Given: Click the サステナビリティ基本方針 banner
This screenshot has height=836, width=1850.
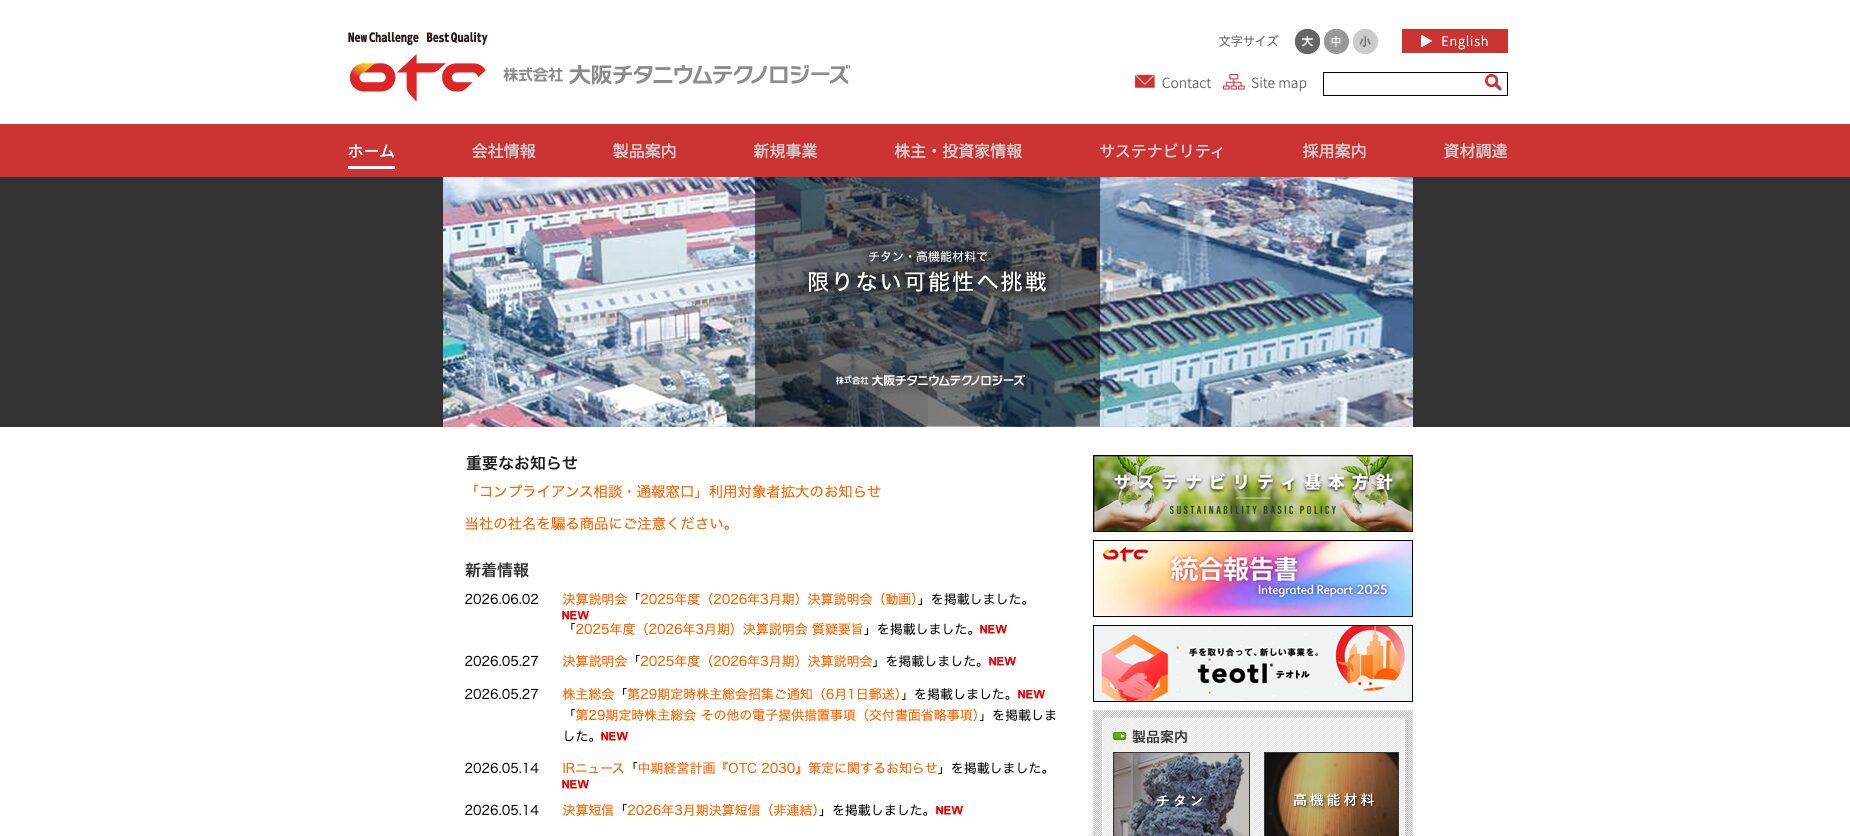Looking at the screenshot, I should point(1253,493).
